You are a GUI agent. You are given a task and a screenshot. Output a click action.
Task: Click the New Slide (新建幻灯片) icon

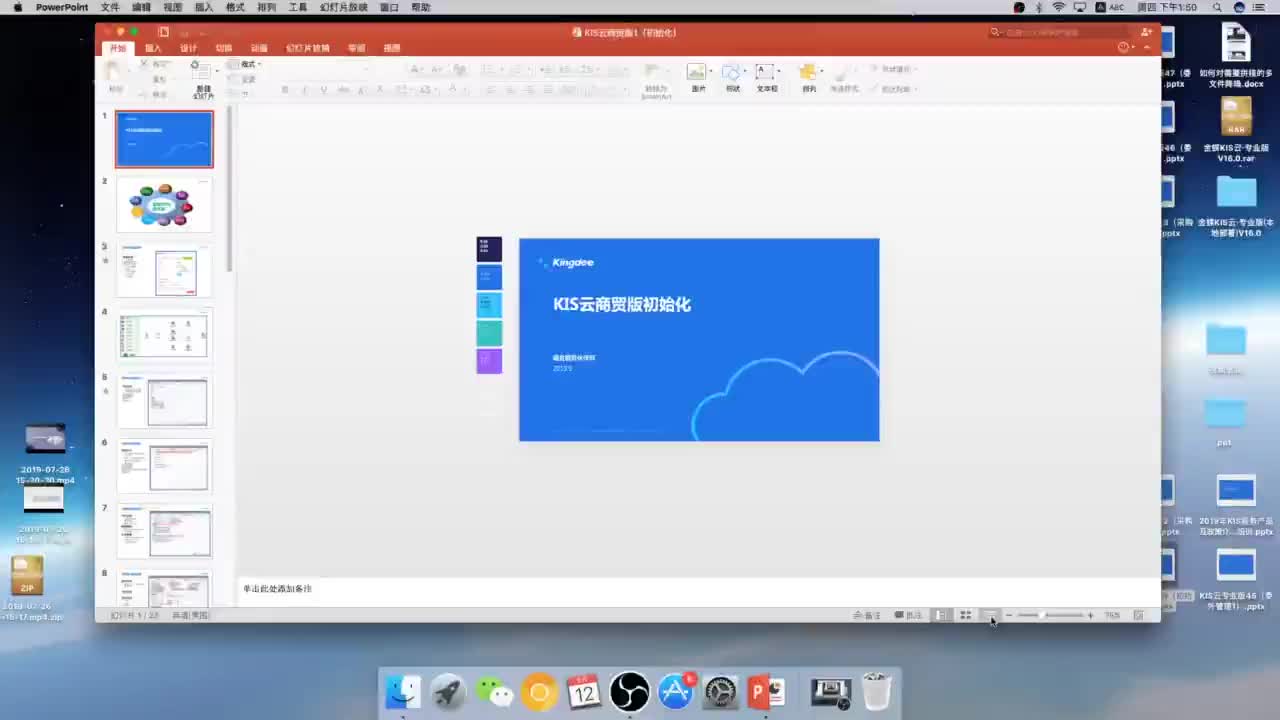(x=203, y=73)
